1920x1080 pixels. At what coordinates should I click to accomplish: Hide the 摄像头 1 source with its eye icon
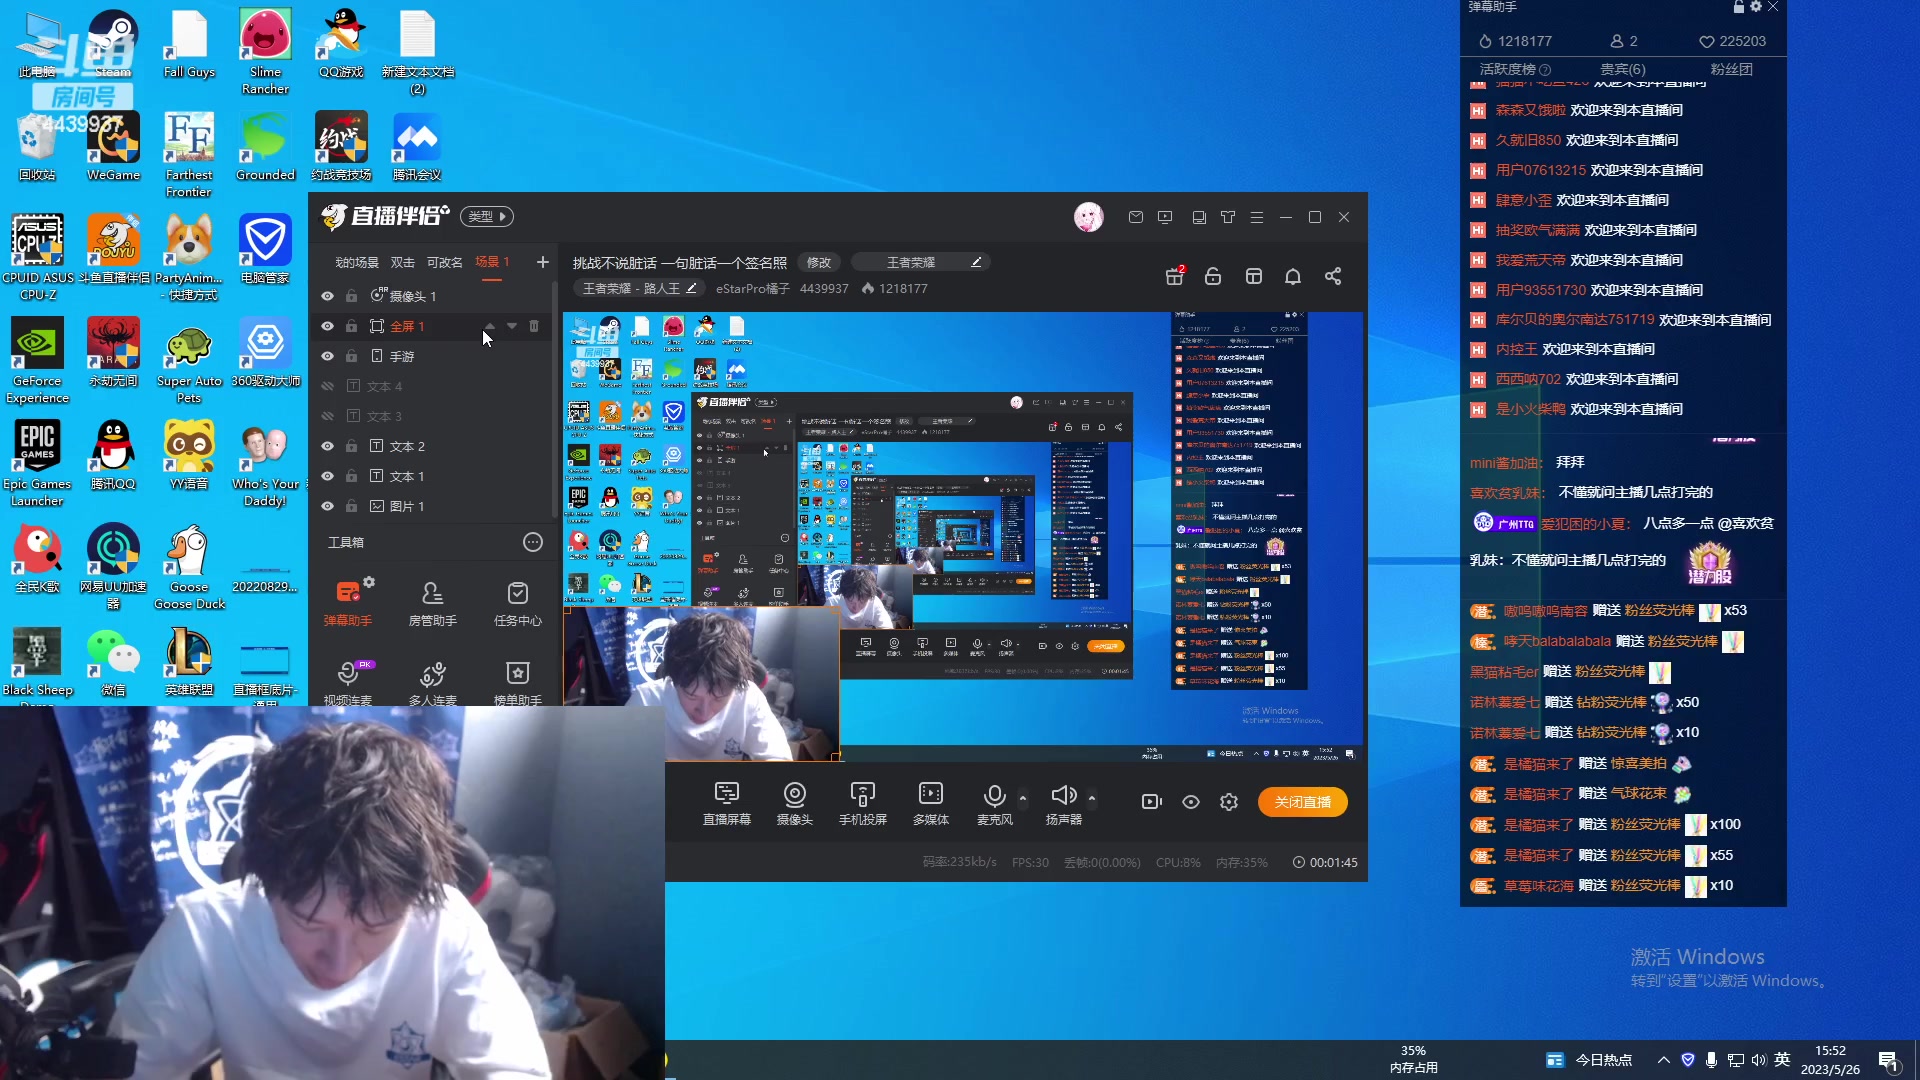coord(327,296)
